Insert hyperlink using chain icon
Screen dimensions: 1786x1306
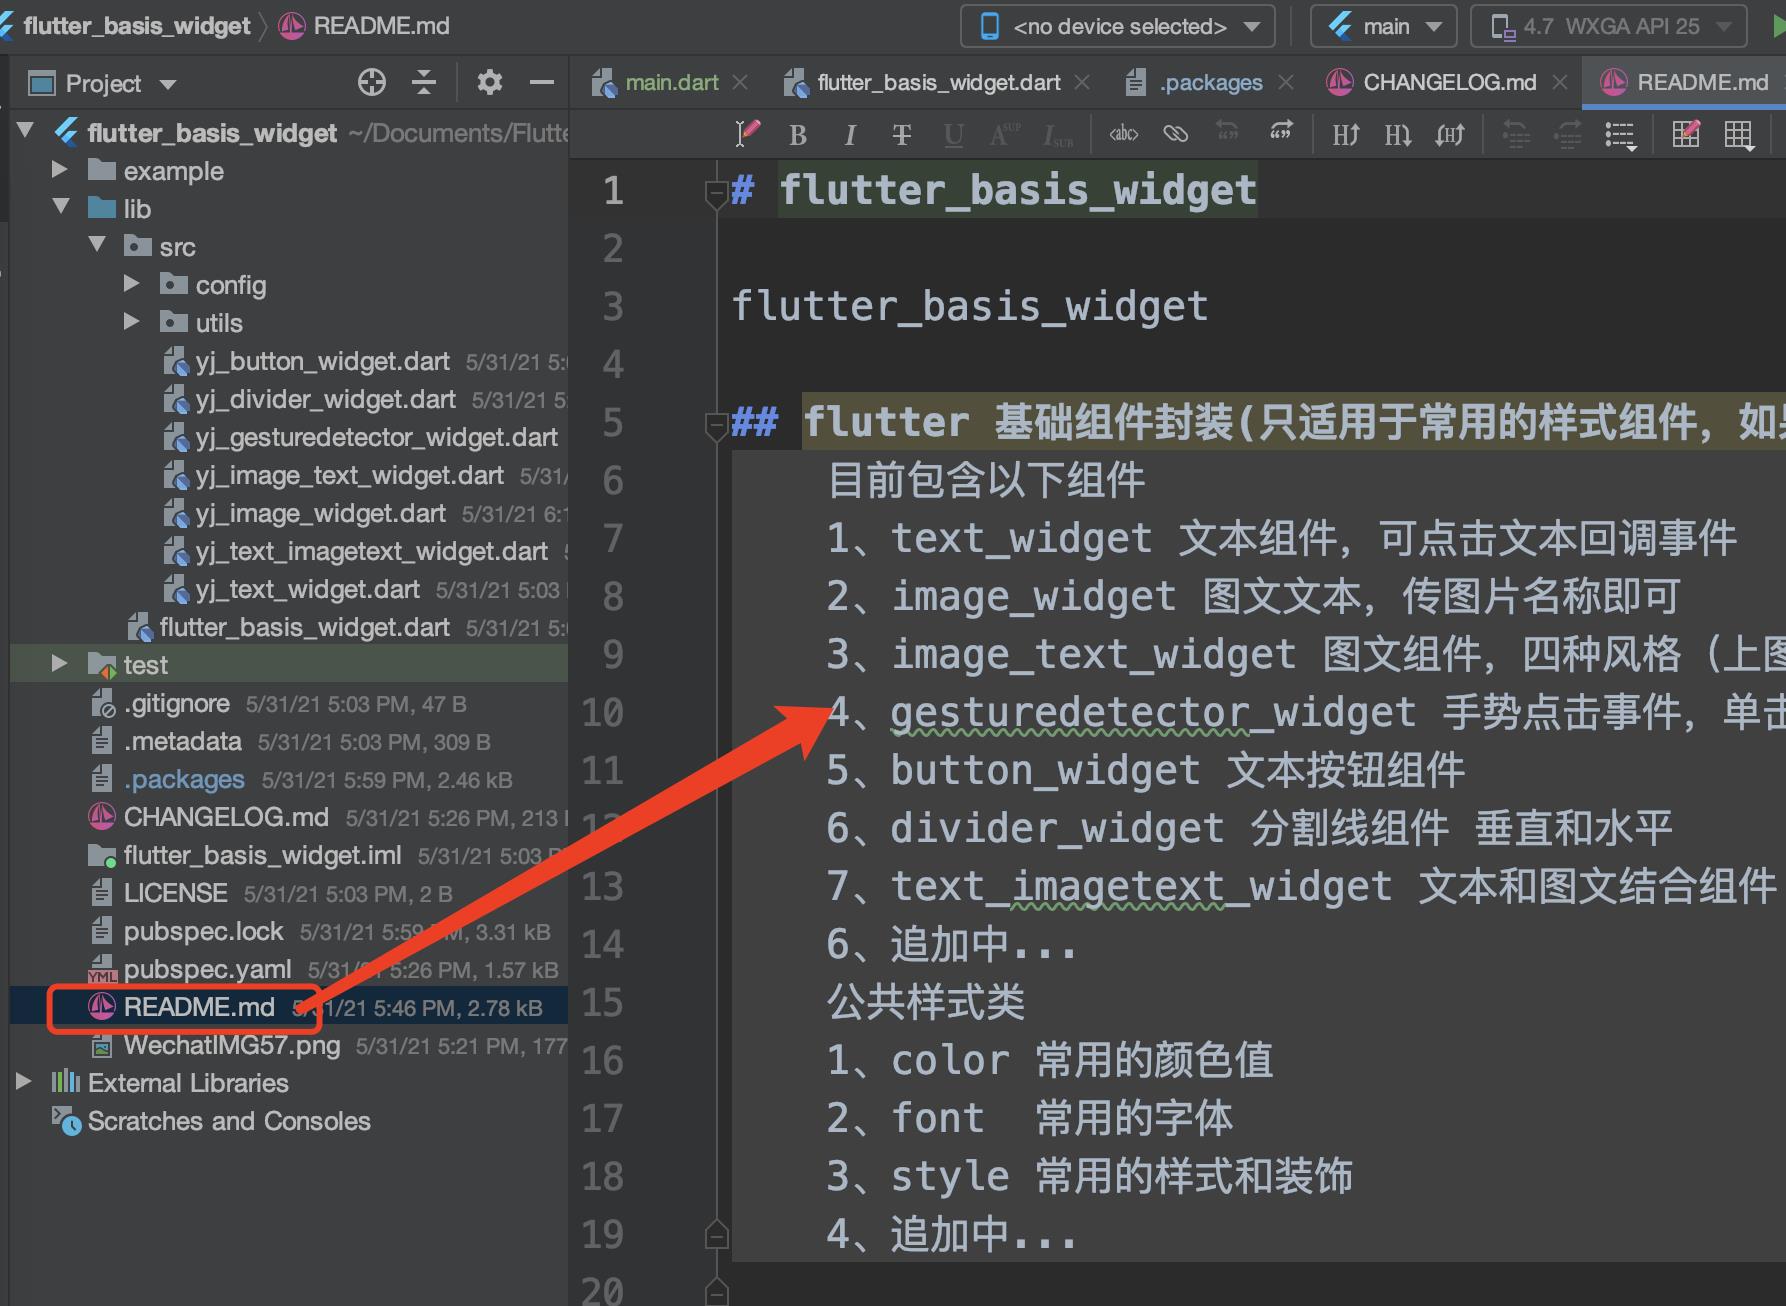[x=1176, y=133]
